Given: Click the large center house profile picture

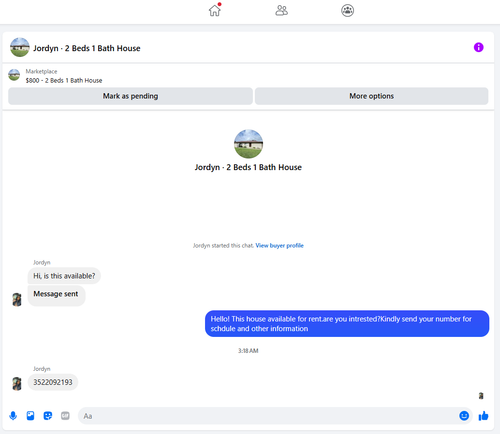Looking at the screenshot, I should click(x=248, y=144).
